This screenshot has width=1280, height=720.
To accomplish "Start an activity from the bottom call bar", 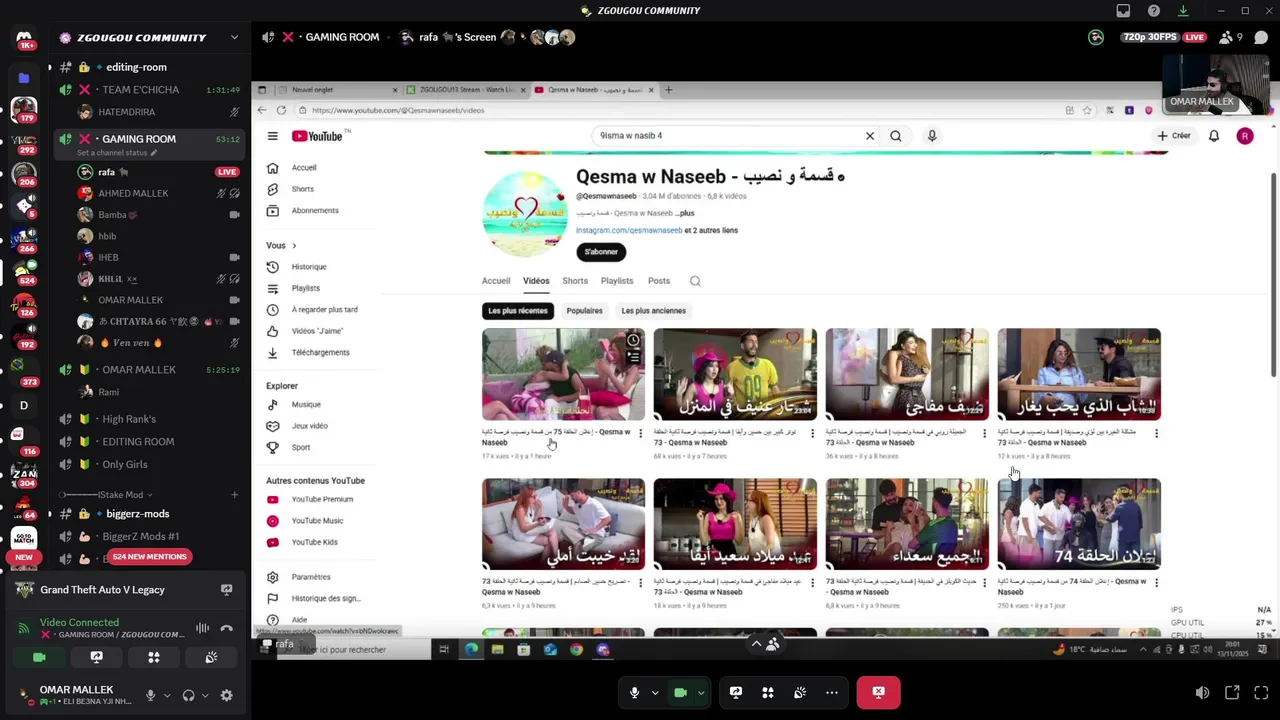I will tap(767, 692).
